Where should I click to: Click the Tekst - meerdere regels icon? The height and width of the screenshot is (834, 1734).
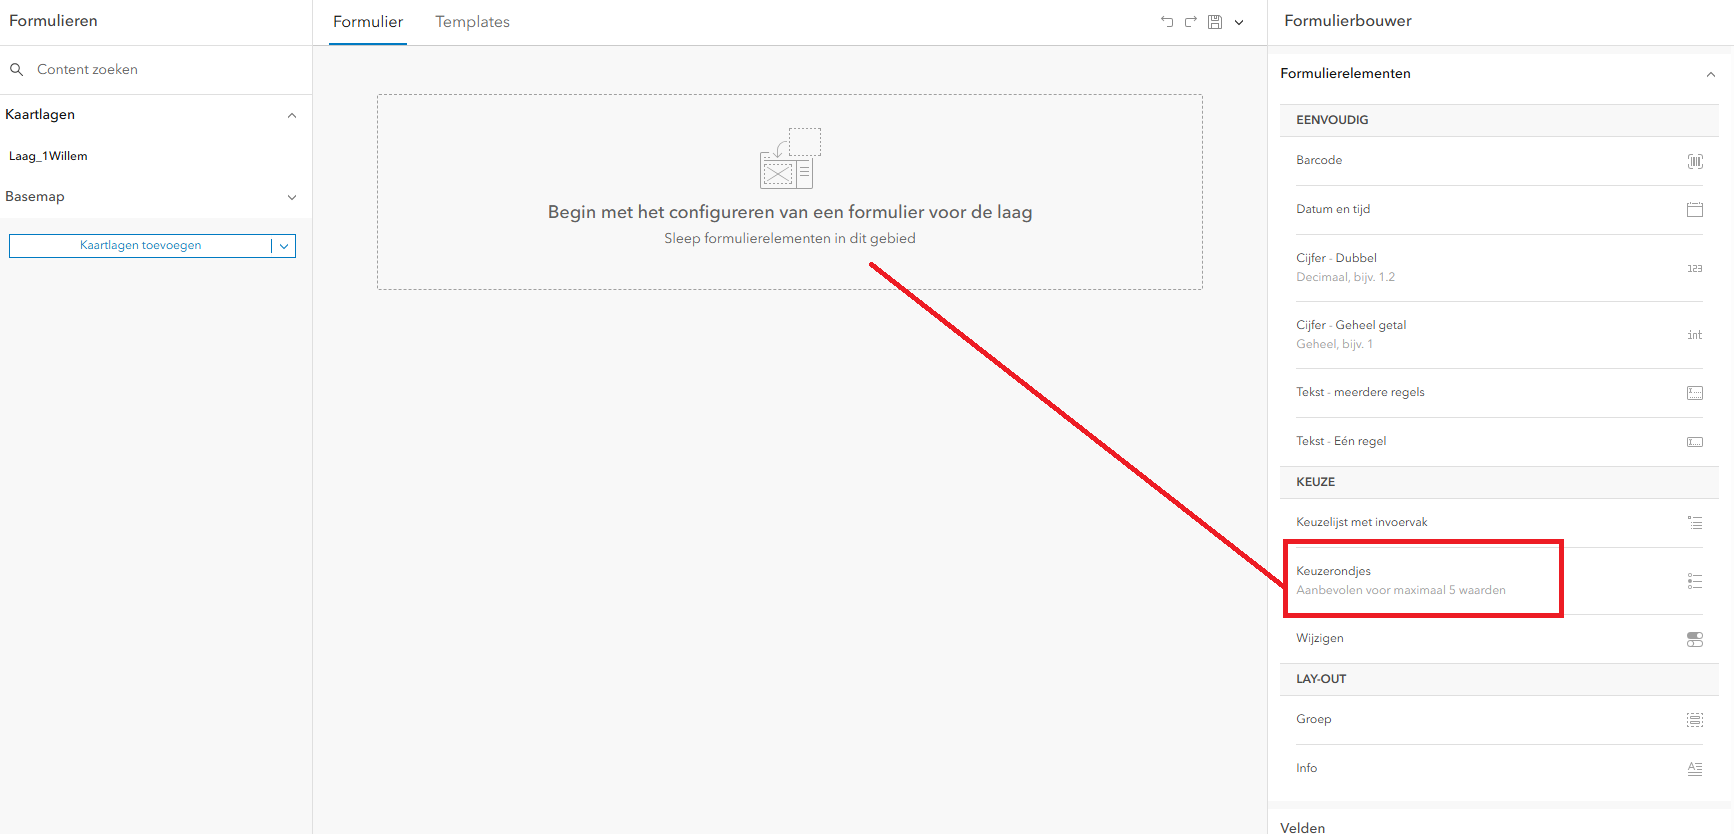(x=1695, y=393)
